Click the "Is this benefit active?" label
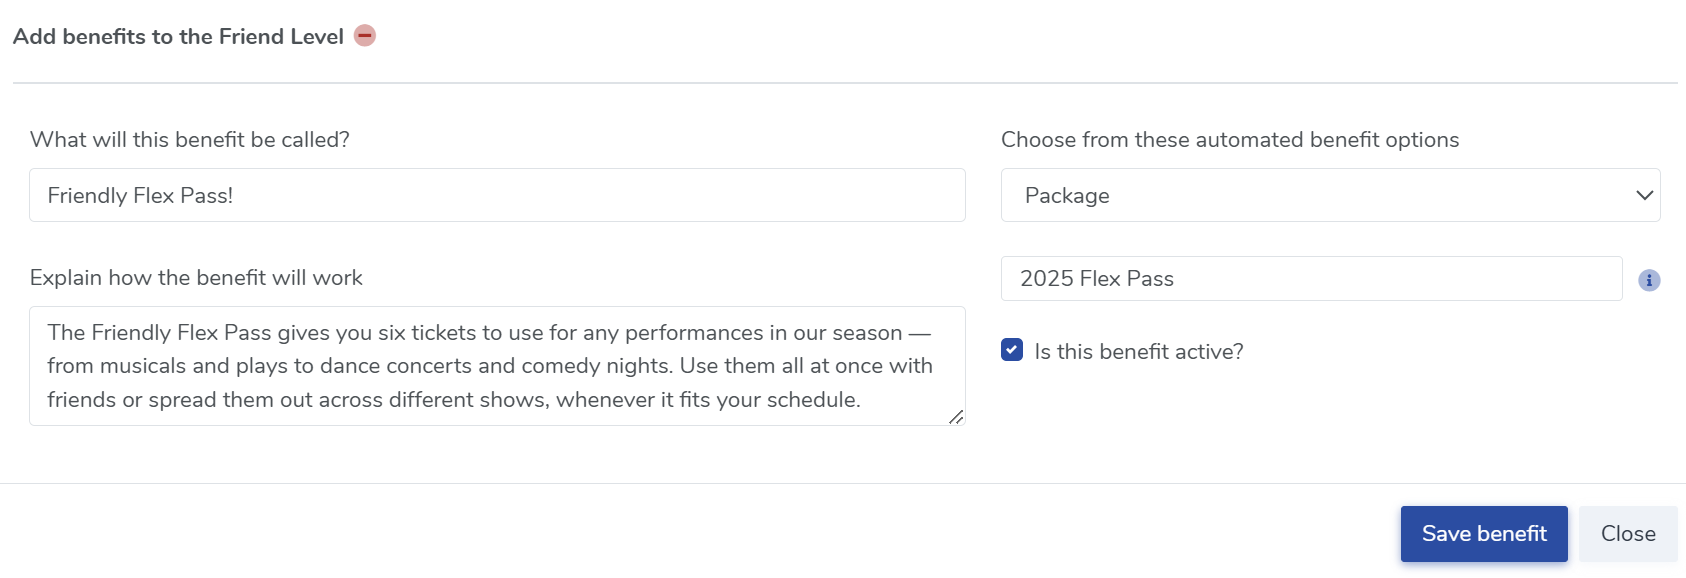1686x578 pixels. (1139, 352)
